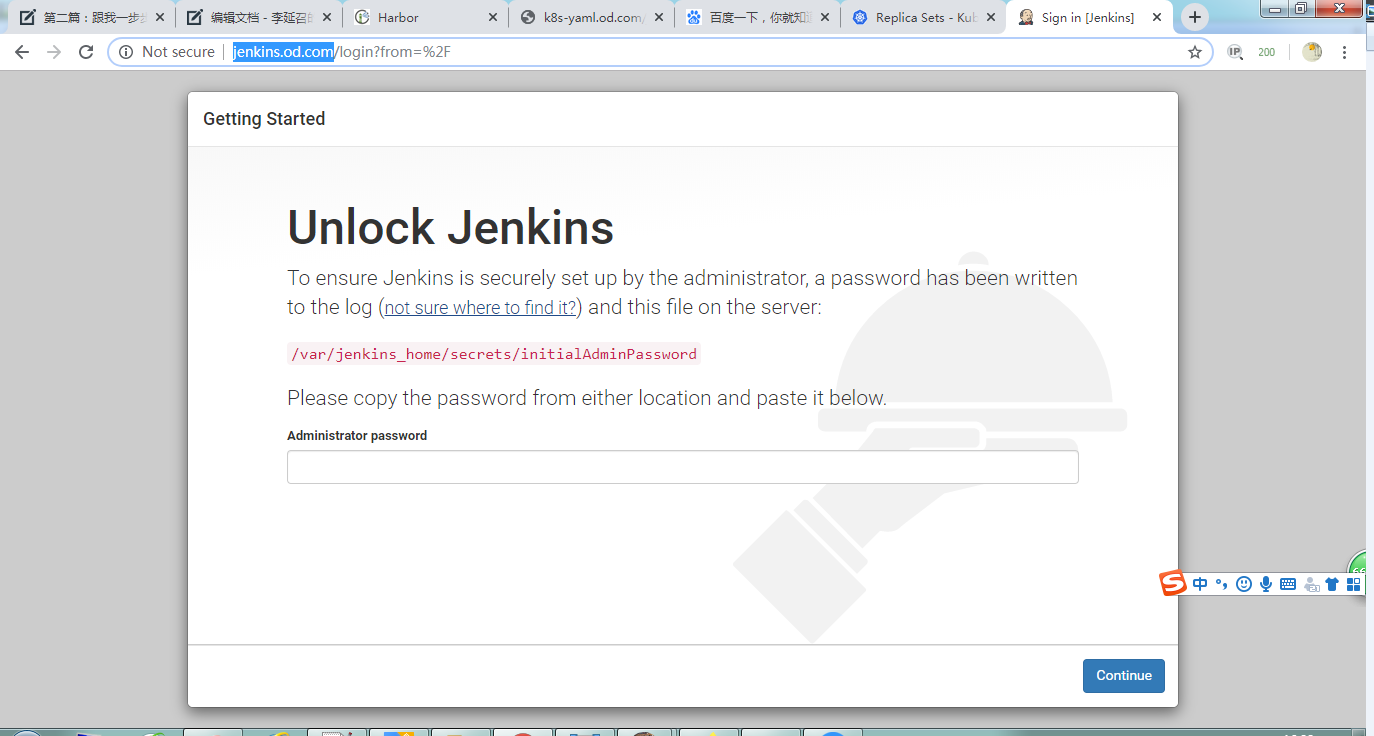Open the IP extension icon
Image resolution: width=1374 pixels, height=736 pixels.
point(1235,52)
